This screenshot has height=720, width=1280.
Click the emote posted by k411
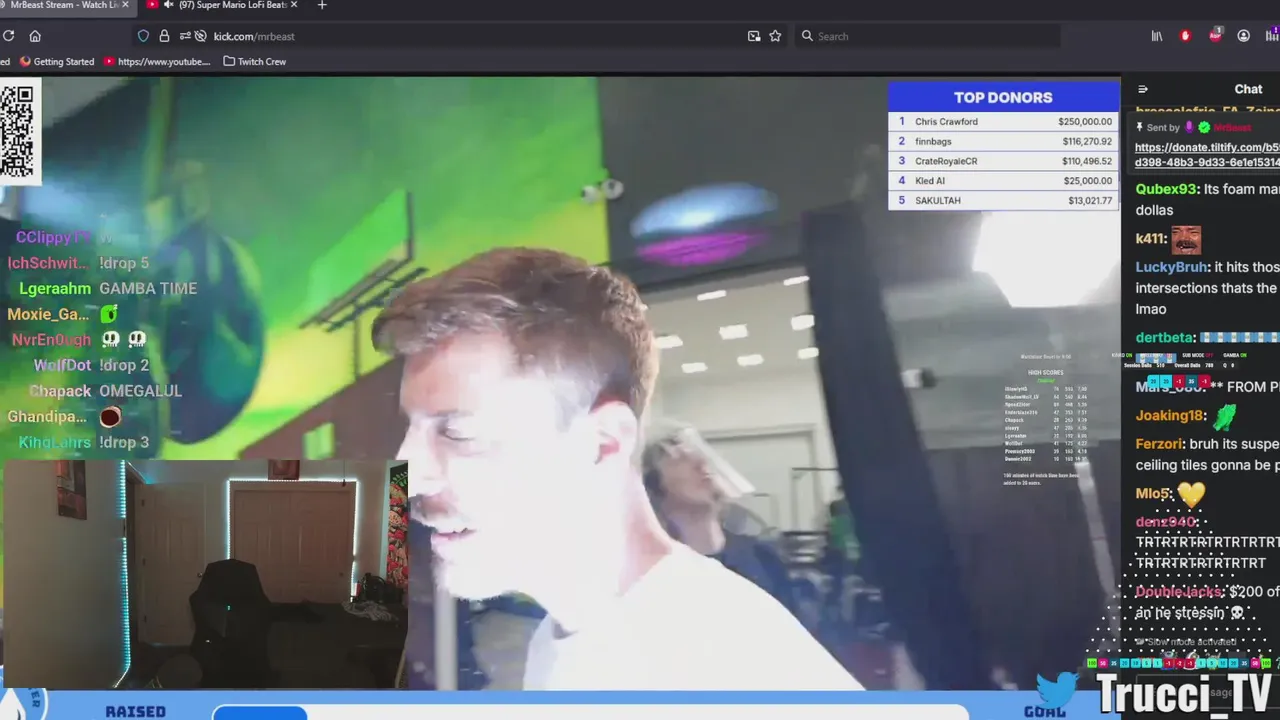coord(1186,239)
